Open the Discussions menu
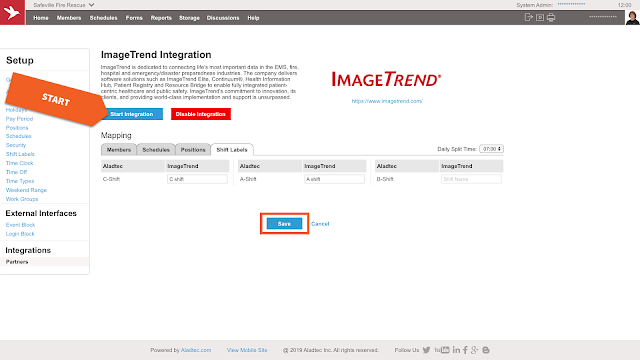The image size is (640, 360). coord(223,18)
